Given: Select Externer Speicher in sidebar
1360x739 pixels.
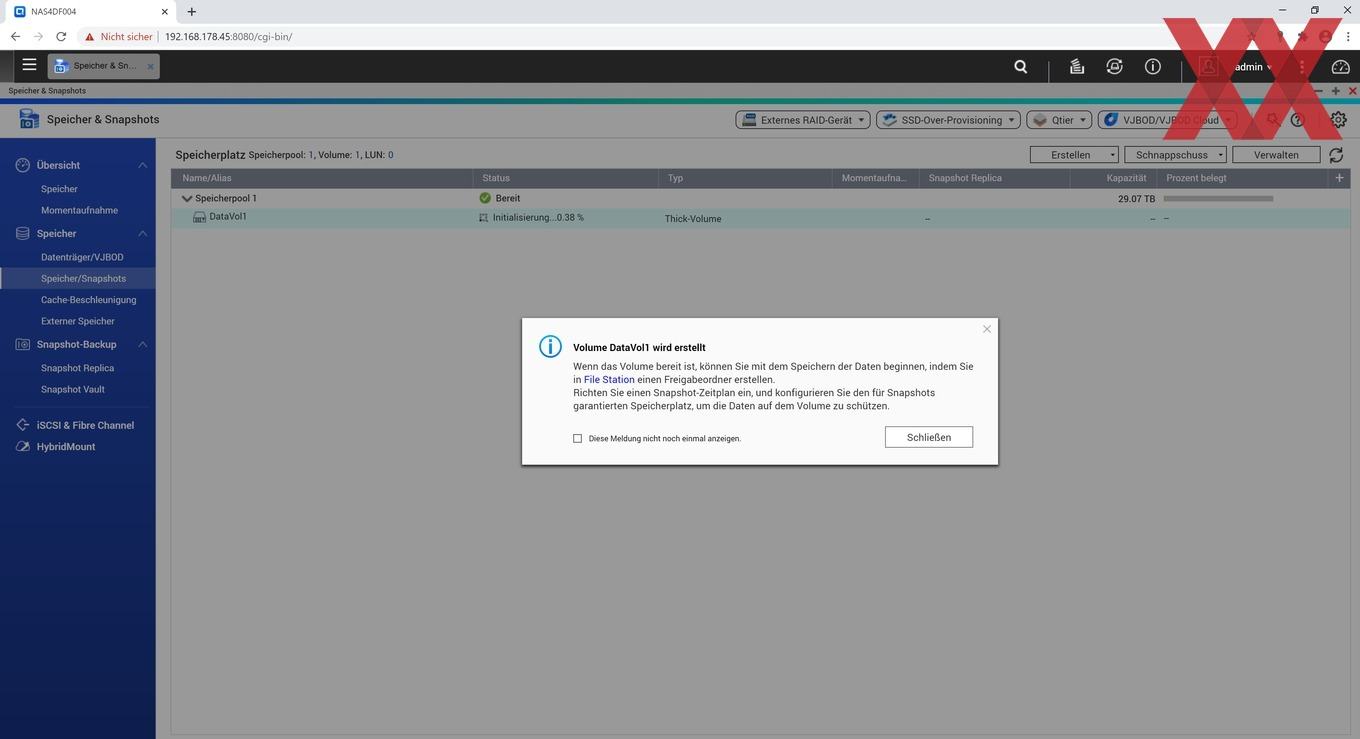Looking at the screenshot, I should [78, 321].
